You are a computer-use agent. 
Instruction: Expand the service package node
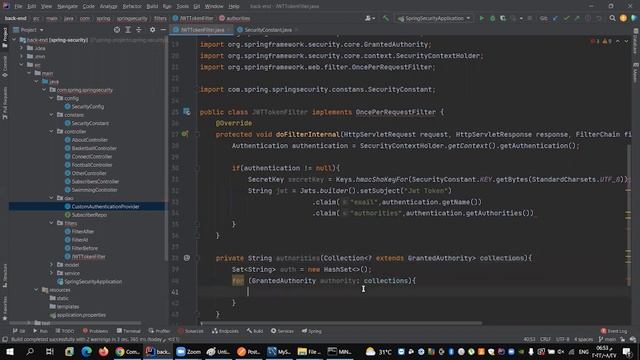(x=52, y=273)
